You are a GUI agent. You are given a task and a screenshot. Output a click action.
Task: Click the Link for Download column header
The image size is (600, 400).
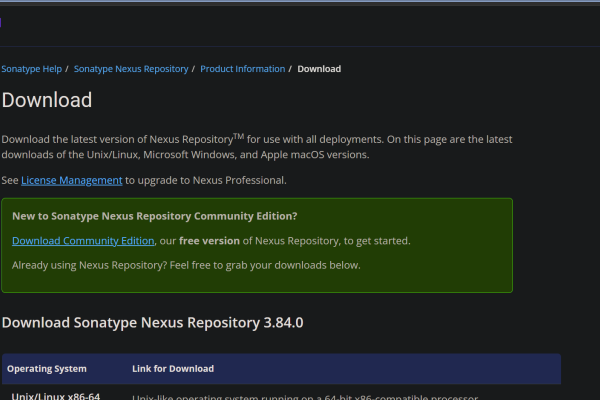(x=173, y=369)
